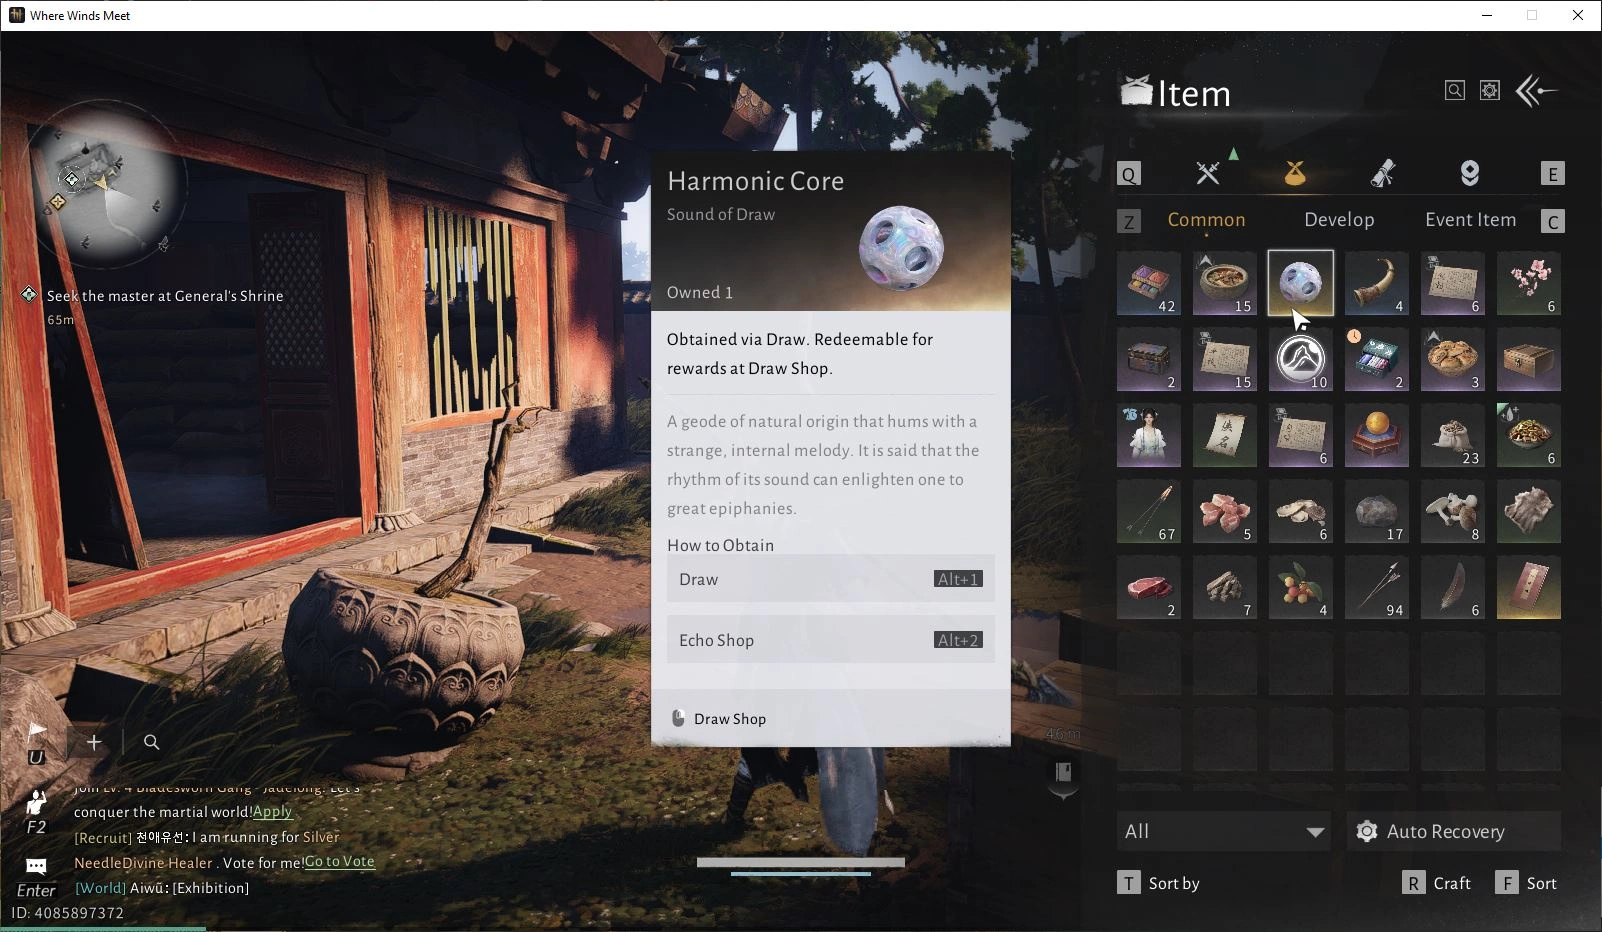Select the wooden crate item
1602x932 pixels.
click(1529, 359)
